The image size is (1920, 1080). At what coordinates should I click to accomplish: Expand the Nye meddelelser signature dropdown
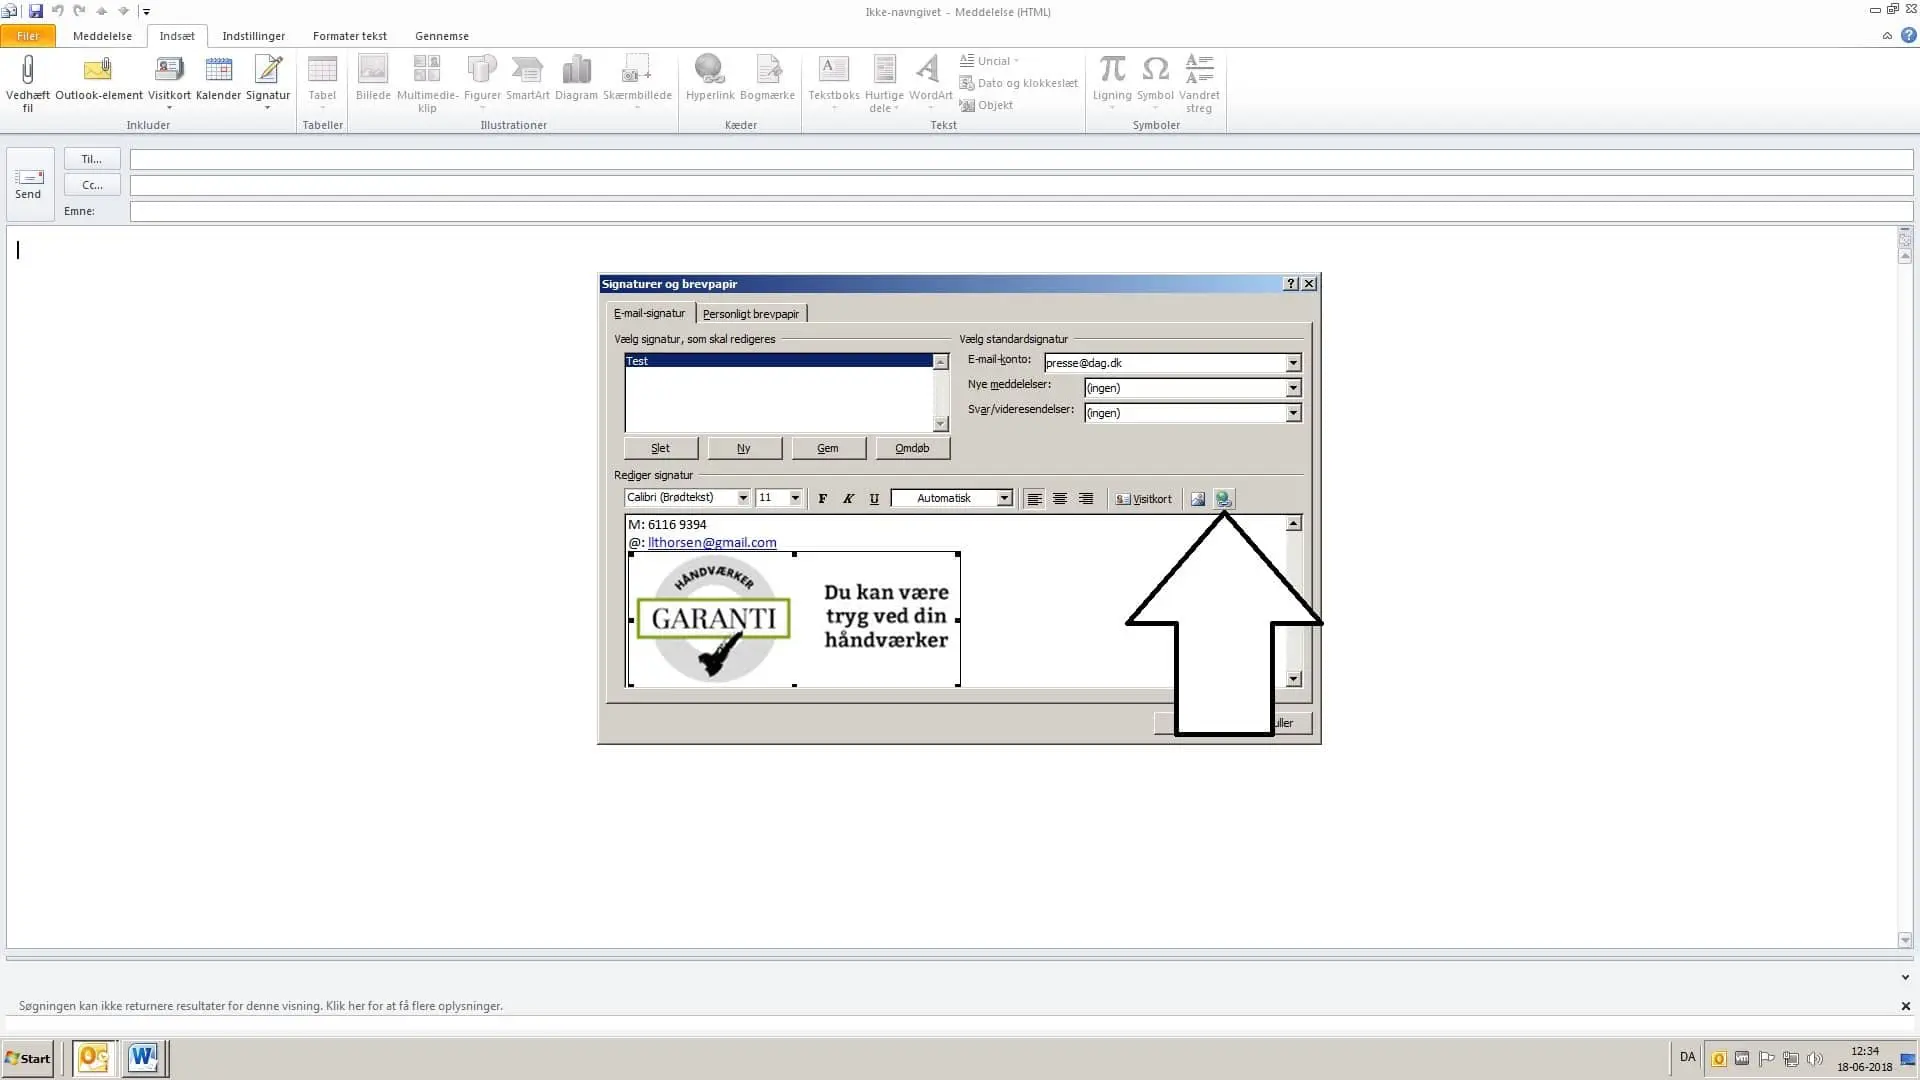pos(1292,388)
